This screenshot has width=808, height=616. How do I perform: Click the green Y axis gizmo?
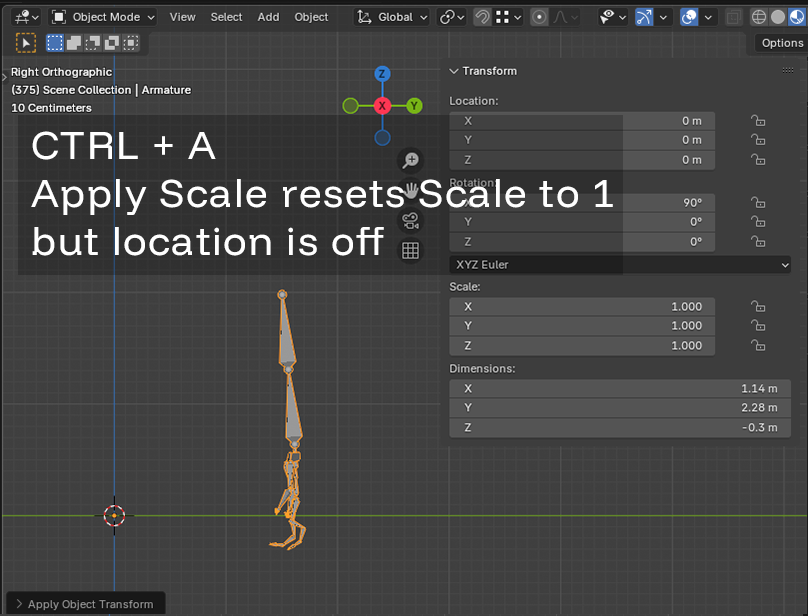414,106
